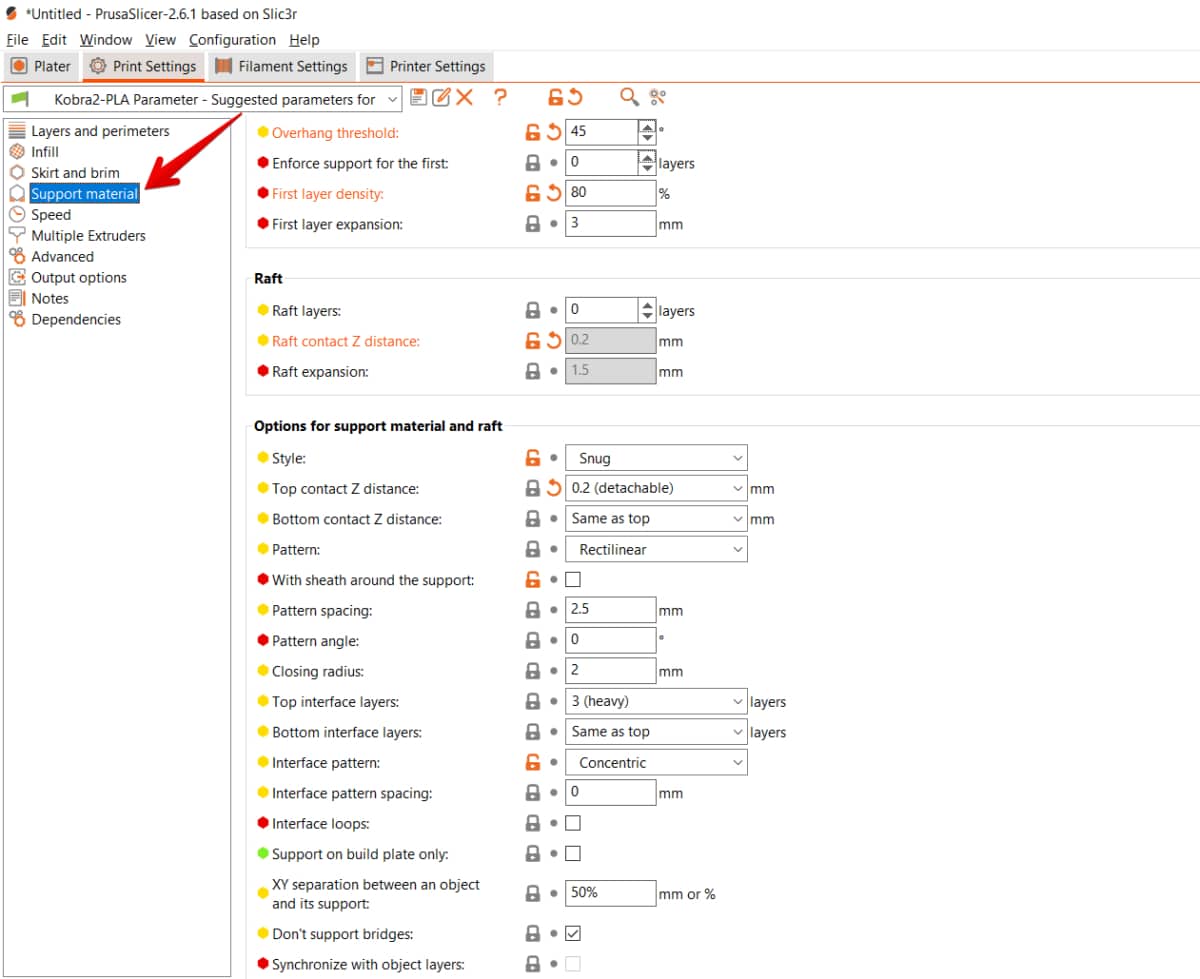
Task: Expand the Bottom interface layers dropdown
Action: tap(656, 732)
